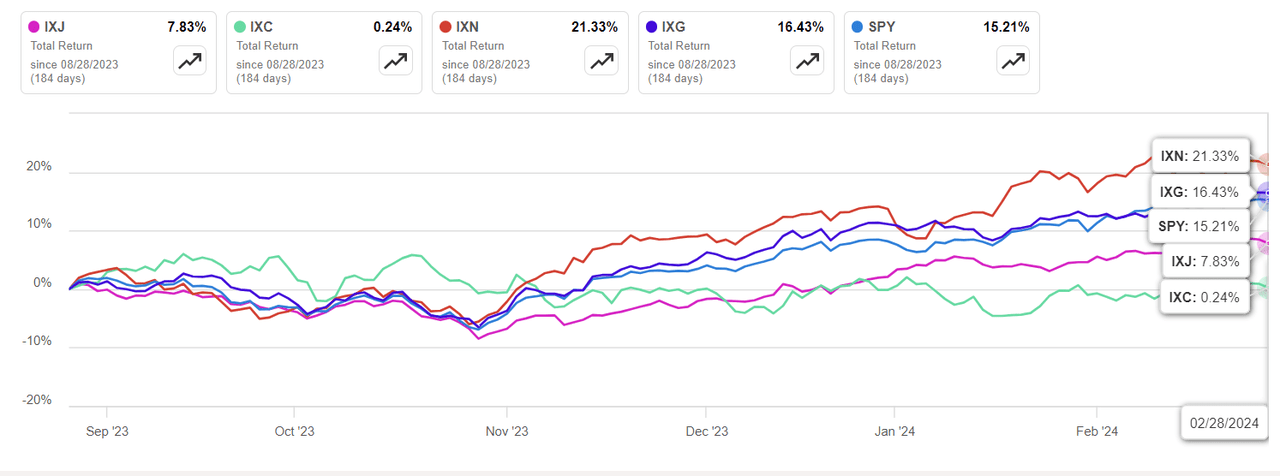The height and width of the screenshot is (476, 1280).
Task: Click the 16.43% return value in IXG card
Action: [x=800, y=27]
